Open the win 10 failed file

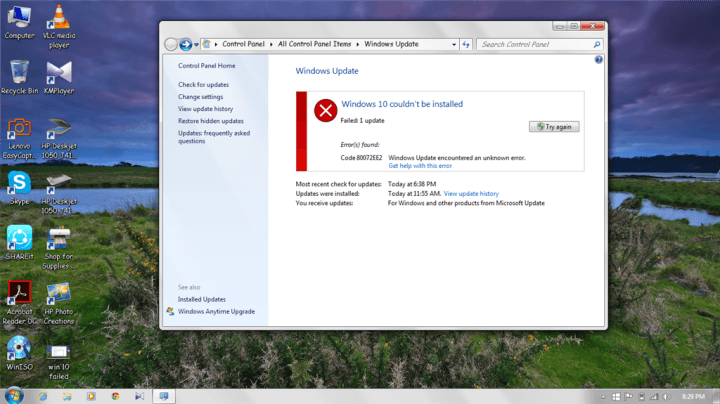59,363
